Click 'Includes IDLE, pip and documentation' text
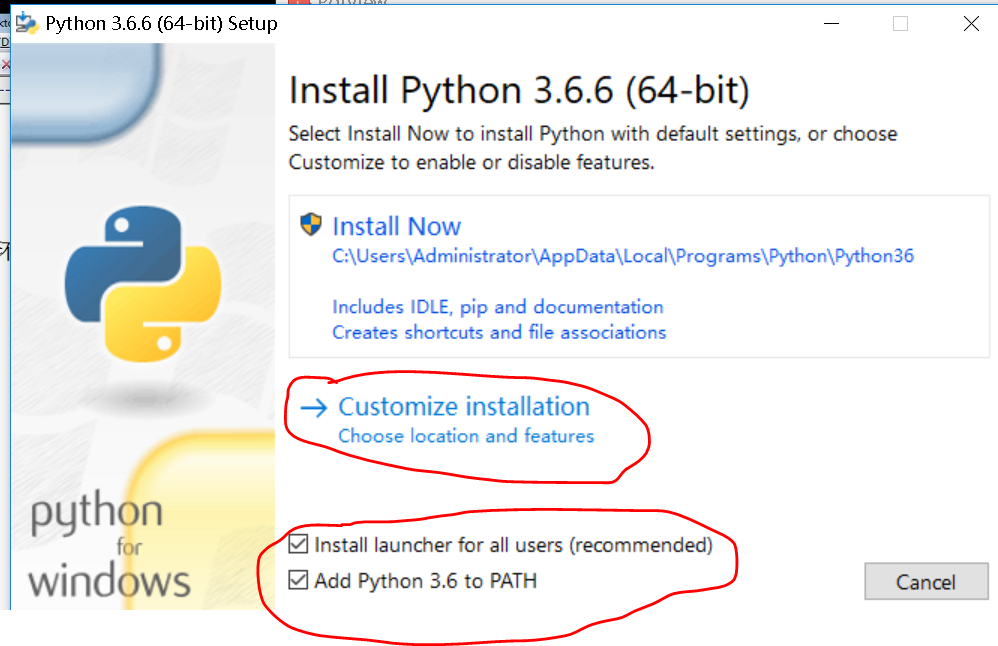998x646 pixels. (498, 307)
